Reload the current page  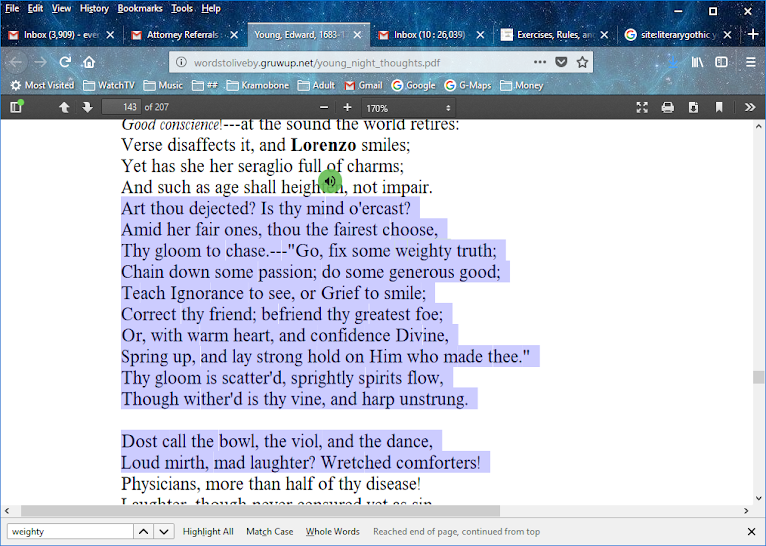[x=65, y=62]
